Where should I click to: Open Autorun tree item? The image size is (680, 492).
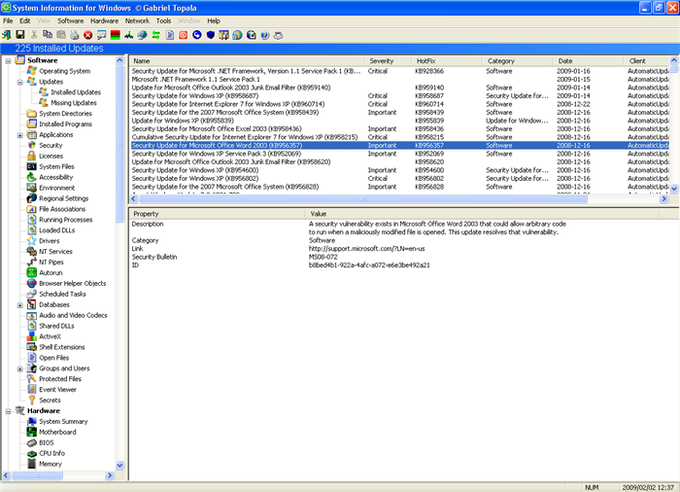pos(51,273)
